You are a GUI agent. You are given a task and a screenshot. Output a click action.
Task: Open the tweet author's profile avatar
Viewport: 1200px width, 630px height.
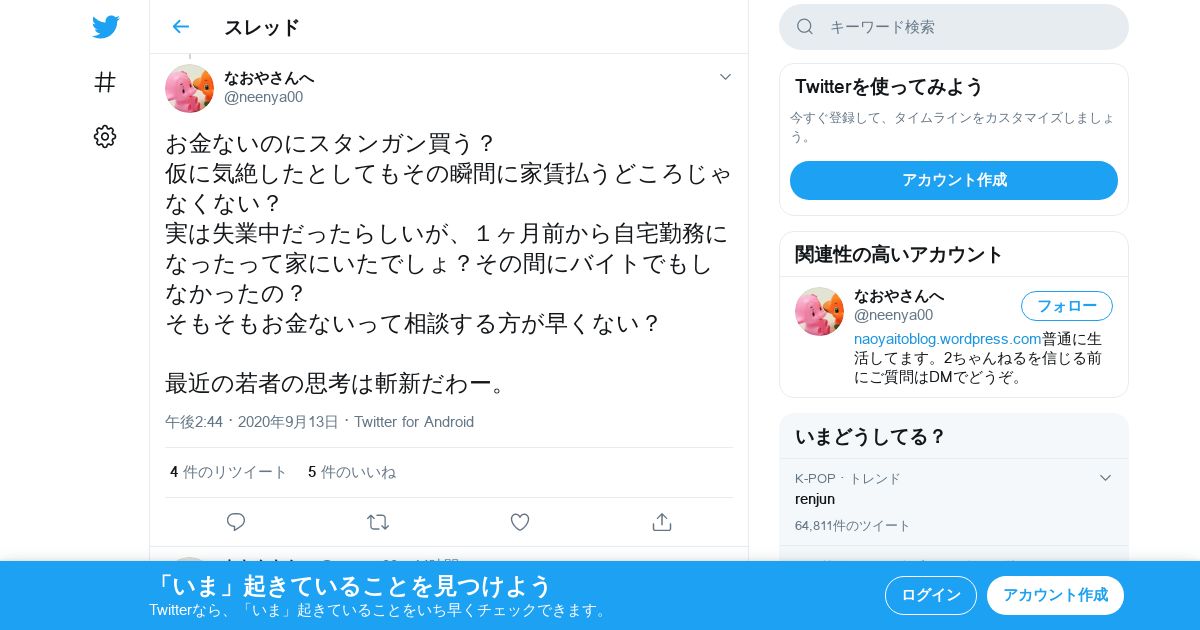pyautogui.click(x=189, y=88)
